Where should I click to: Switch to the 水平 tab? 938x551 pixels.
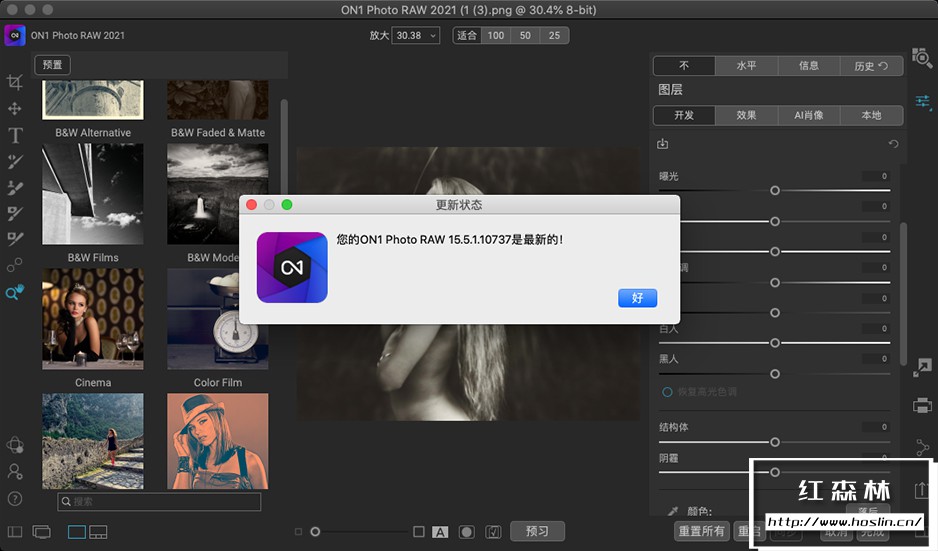[747, 66]
